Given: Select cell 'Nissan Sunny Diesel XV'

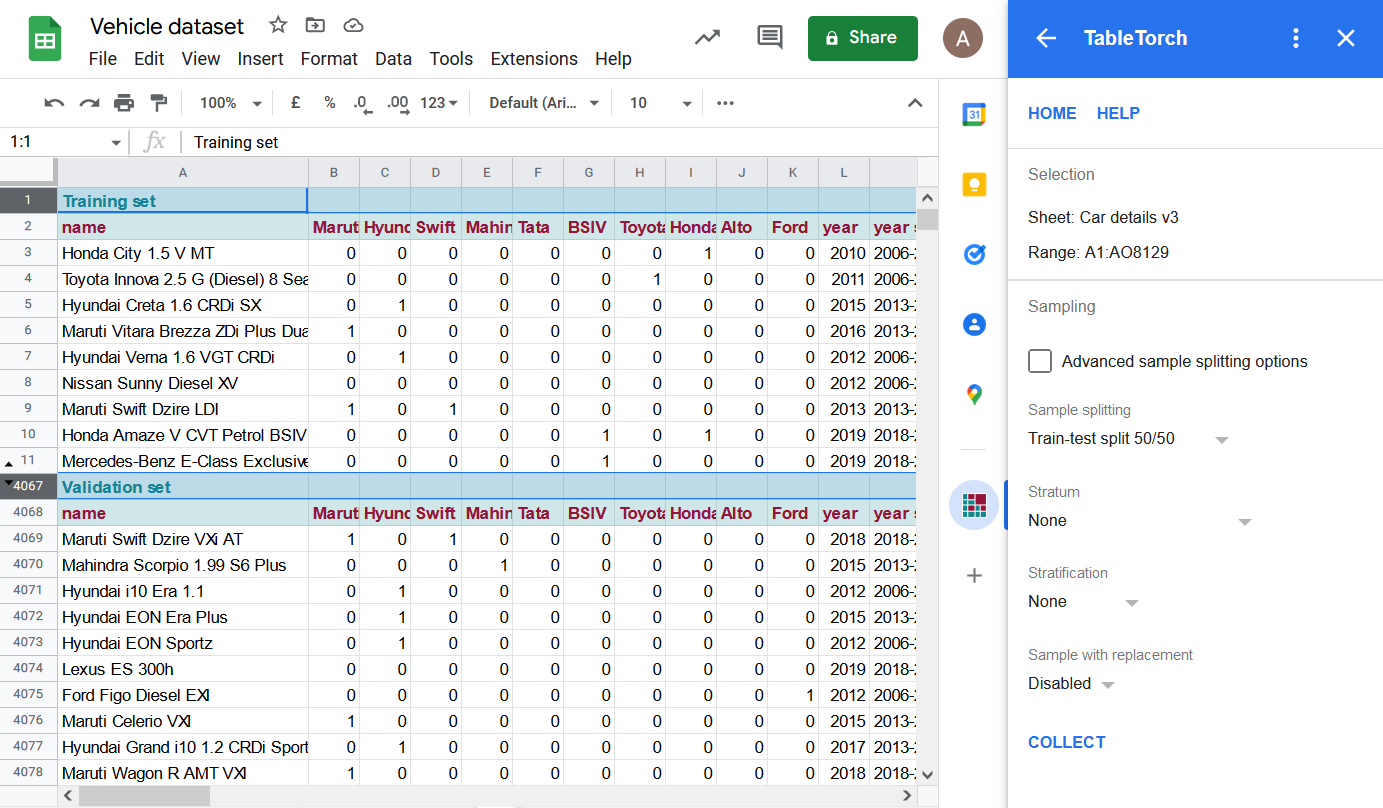Looking at the screenshot, I should [182, 383].
